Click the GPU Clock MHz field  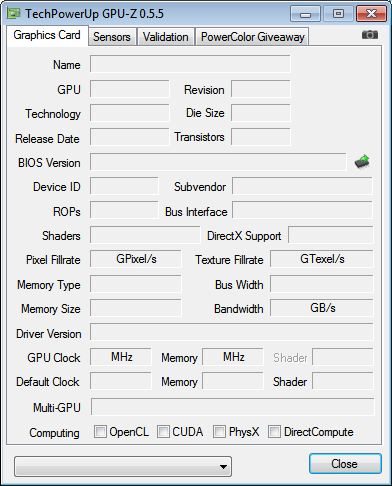pos(121,357)
